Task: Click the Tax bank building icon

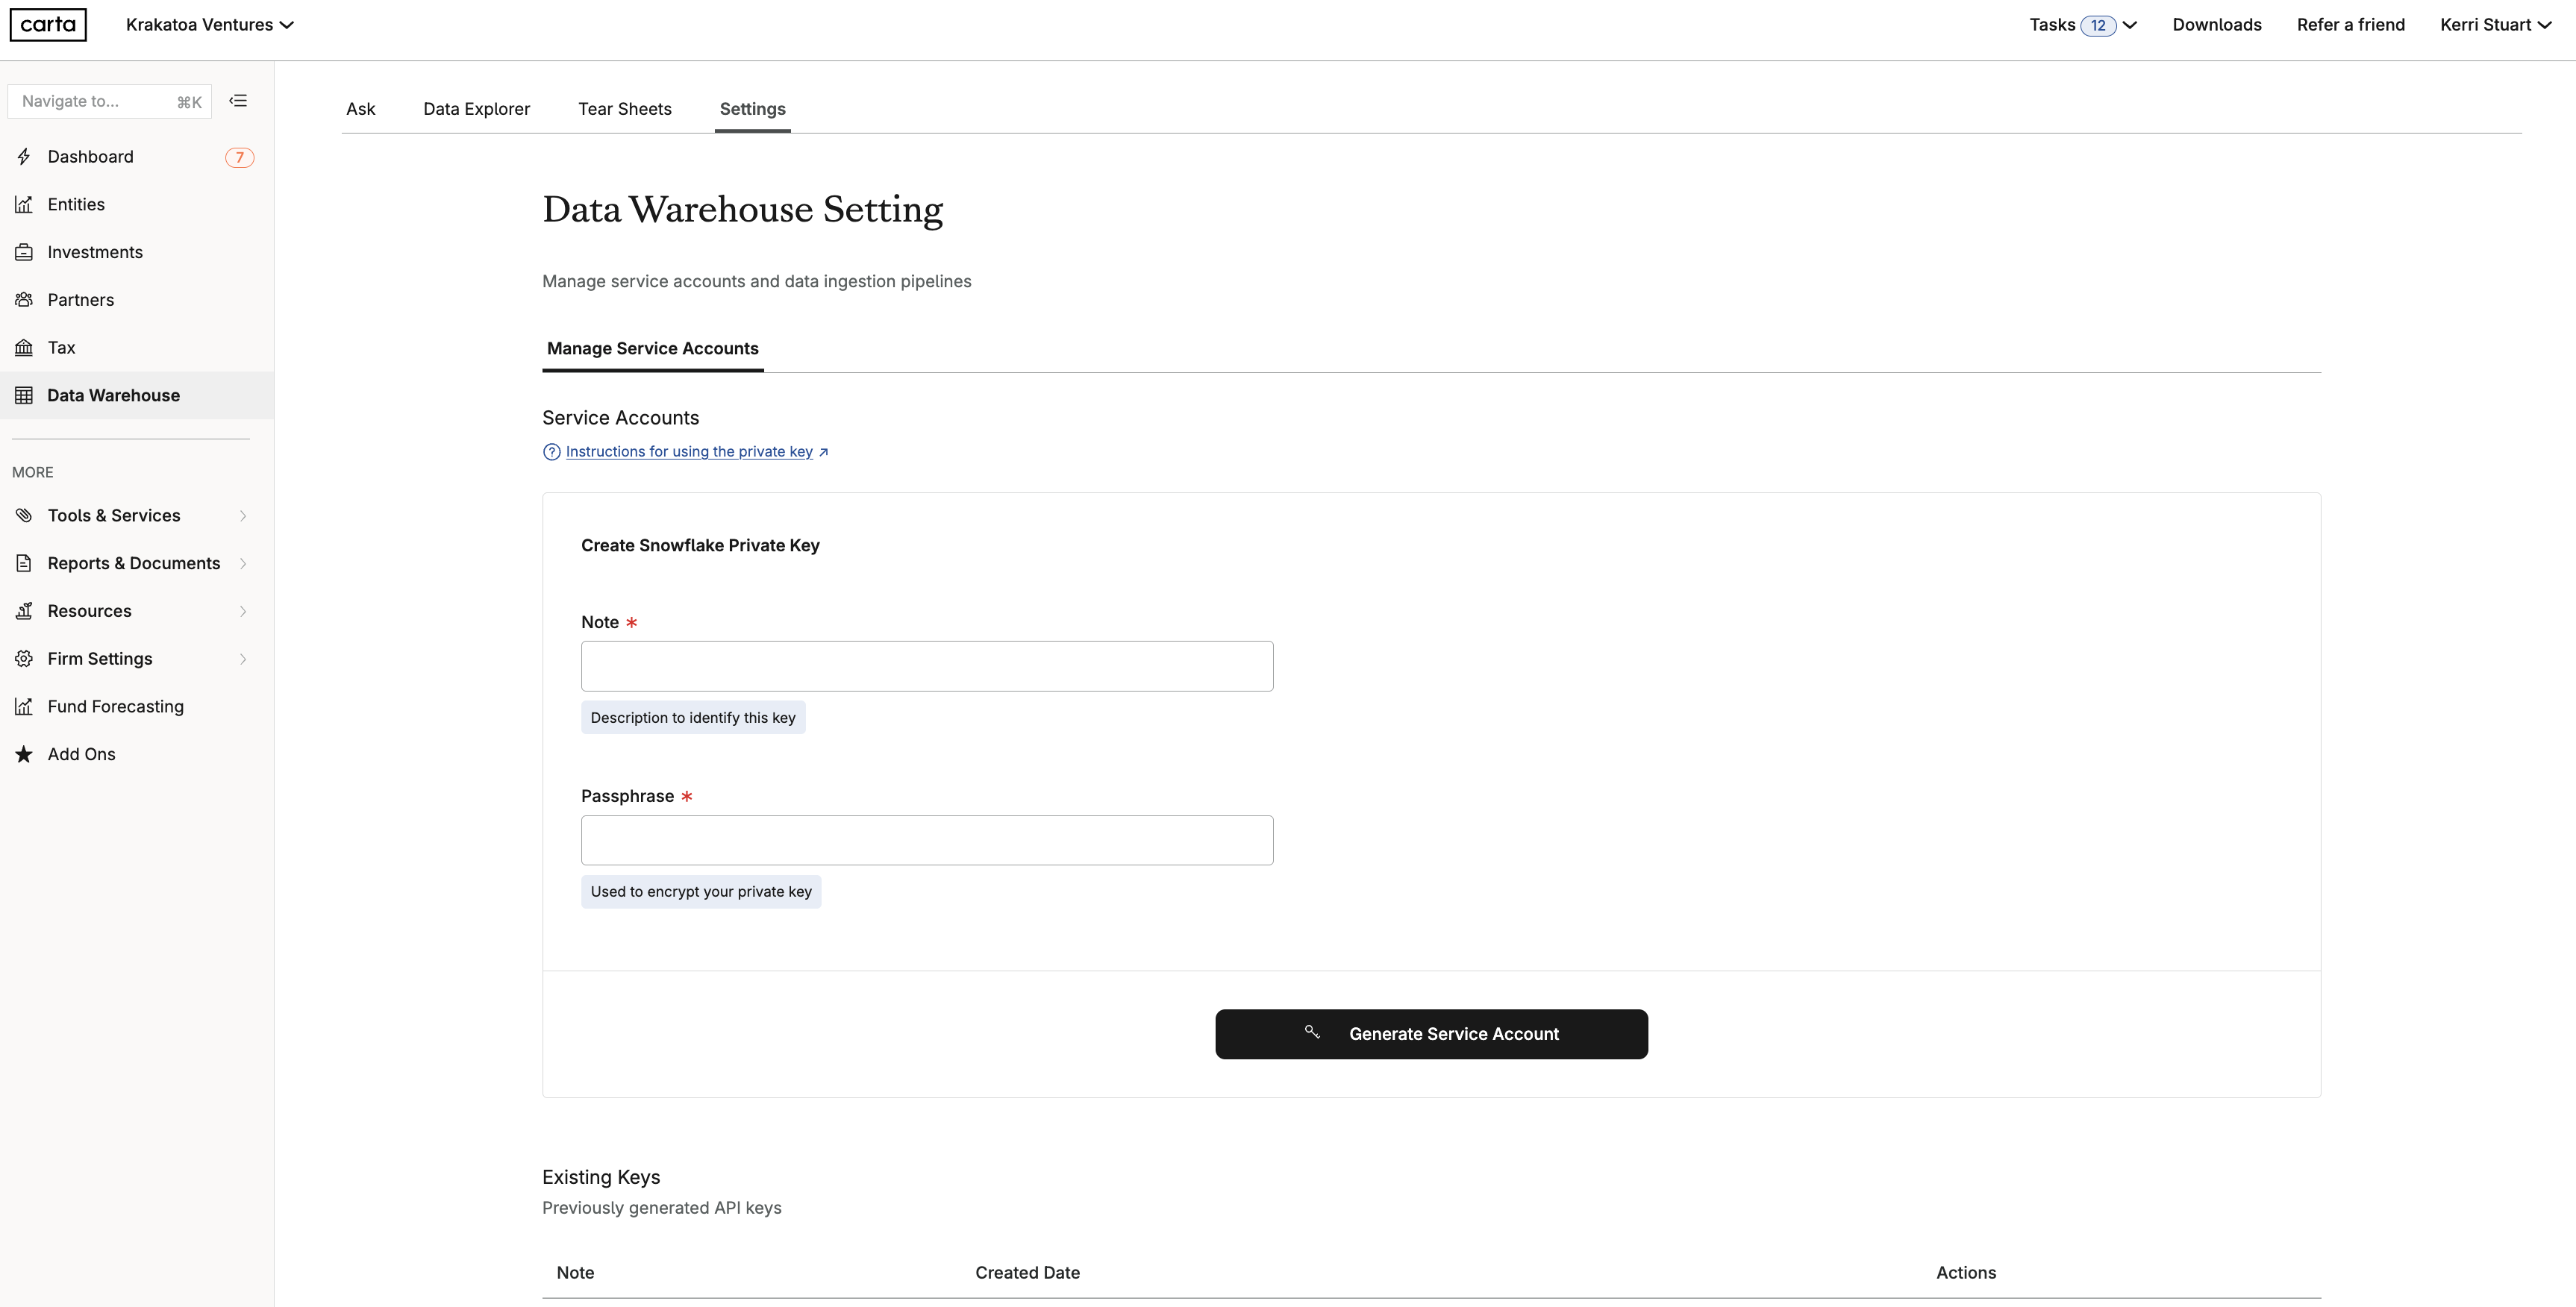Action: tap(24, 348)
